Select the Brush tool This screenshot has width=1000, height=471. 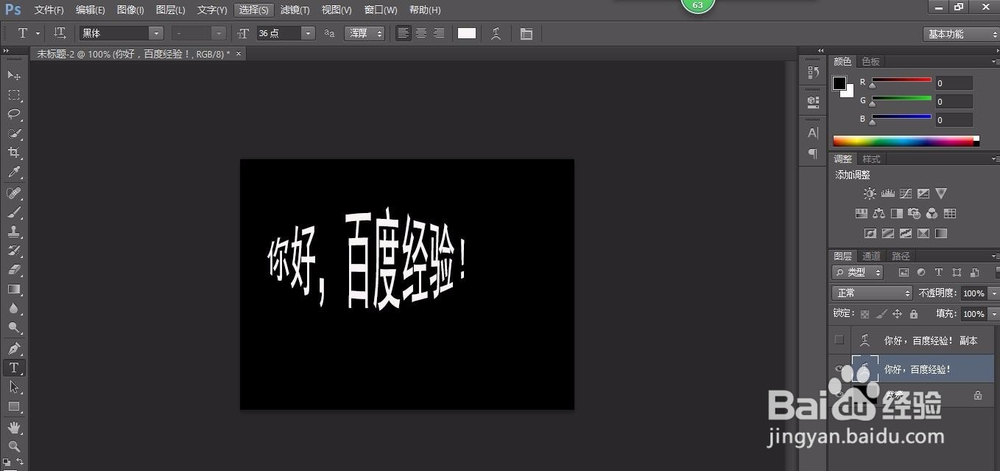tap(14, 212)
